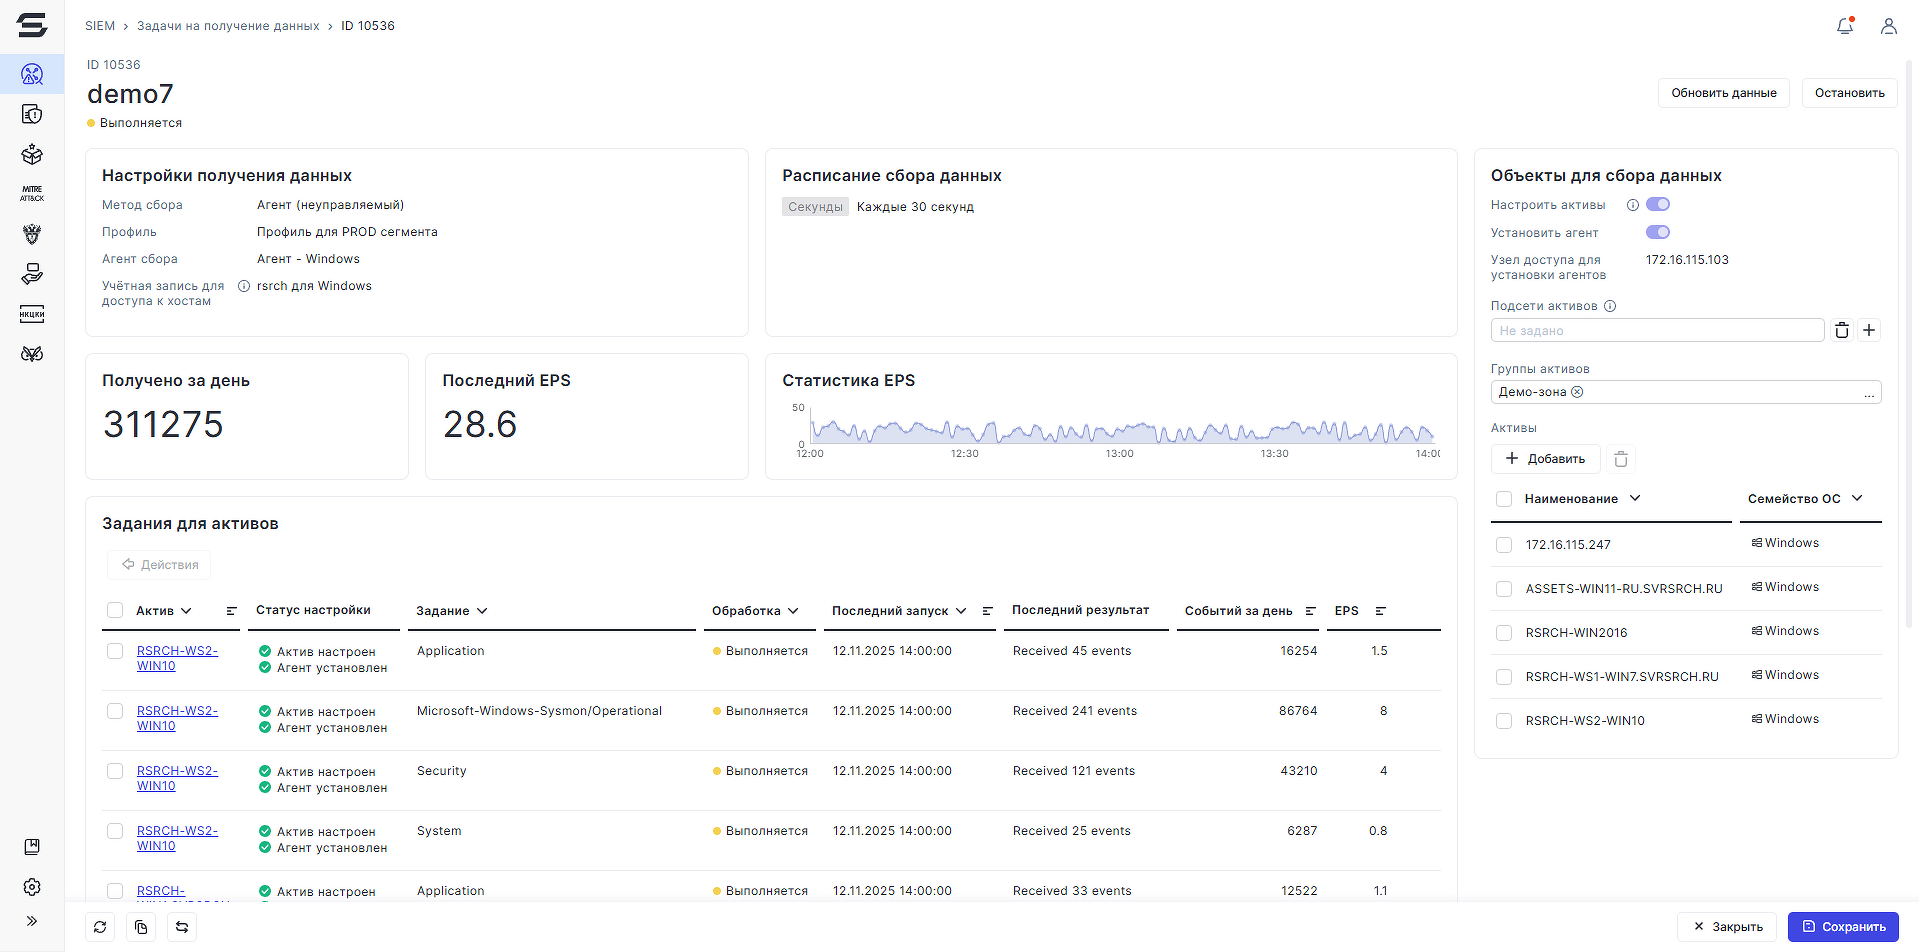Open the settings gear in sidebar
The width and height of the screenshot is (1919, 952).
point(32,887)
